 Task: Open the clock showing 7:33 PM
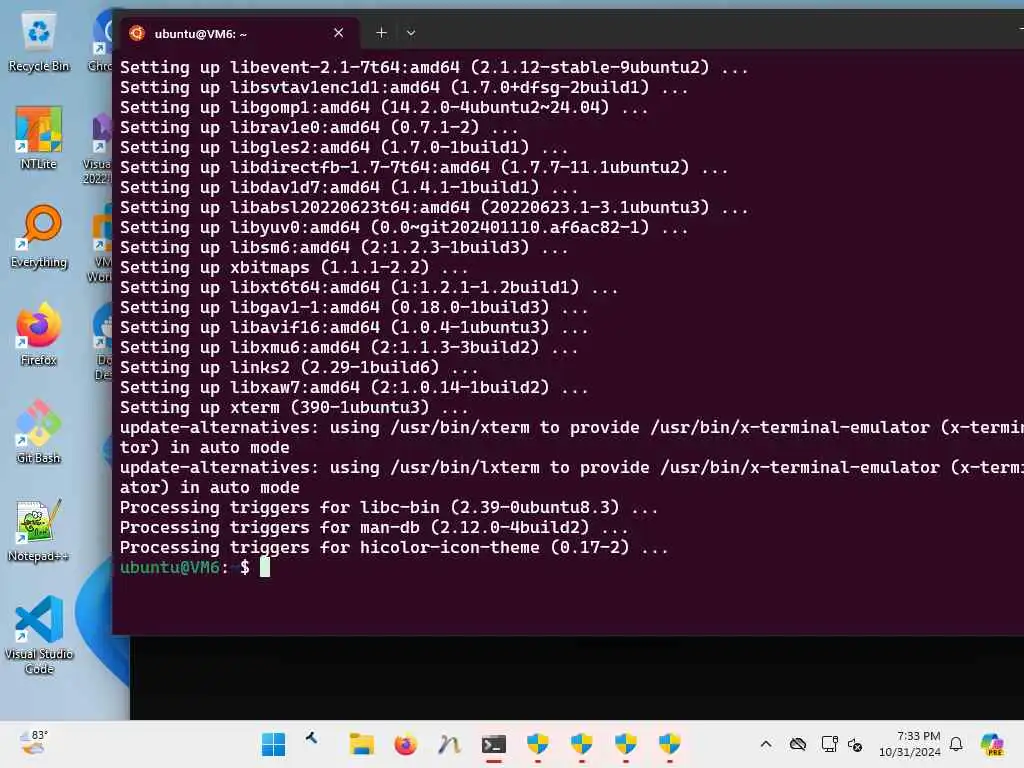point(910,744)
